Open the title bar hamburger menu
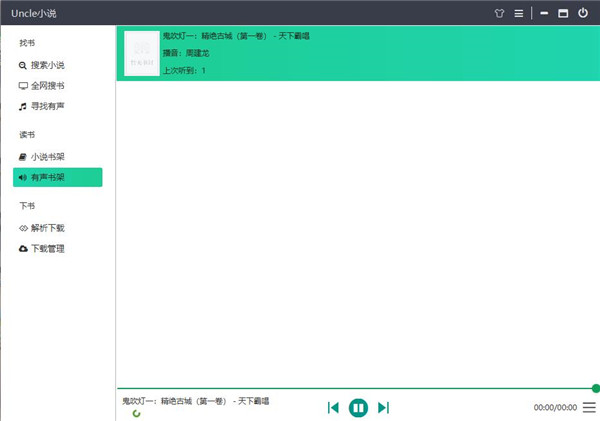This screenshot has height=421, width=600. tap(518, 13)
